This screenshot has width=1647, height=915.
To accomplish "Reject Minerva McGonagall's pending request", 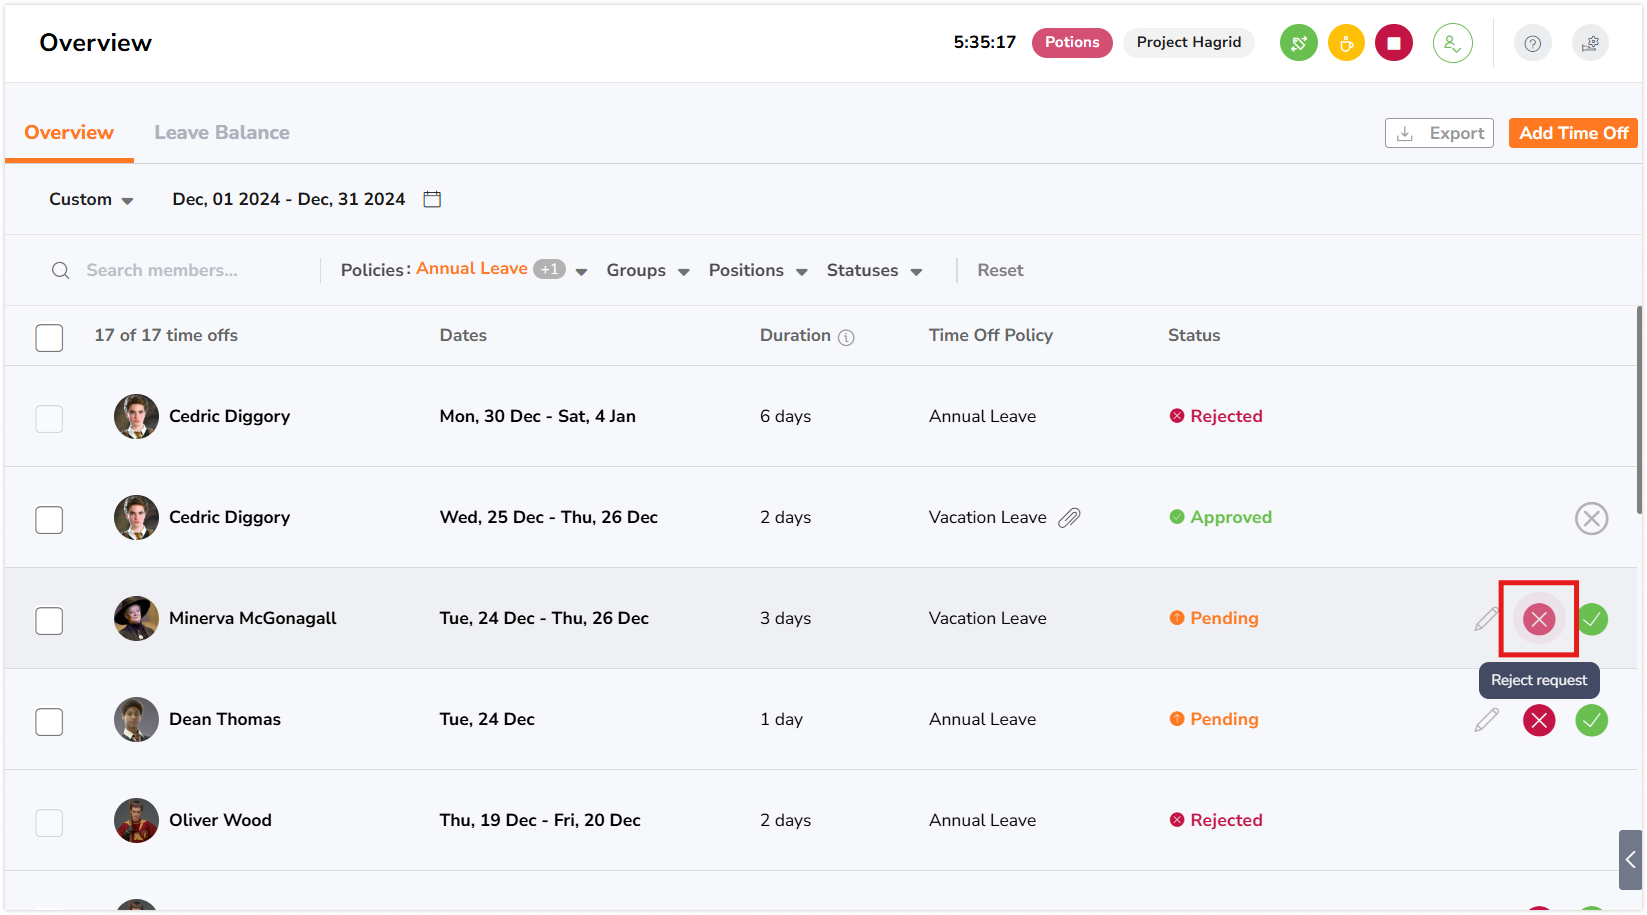I will (x=1538, y=619).
